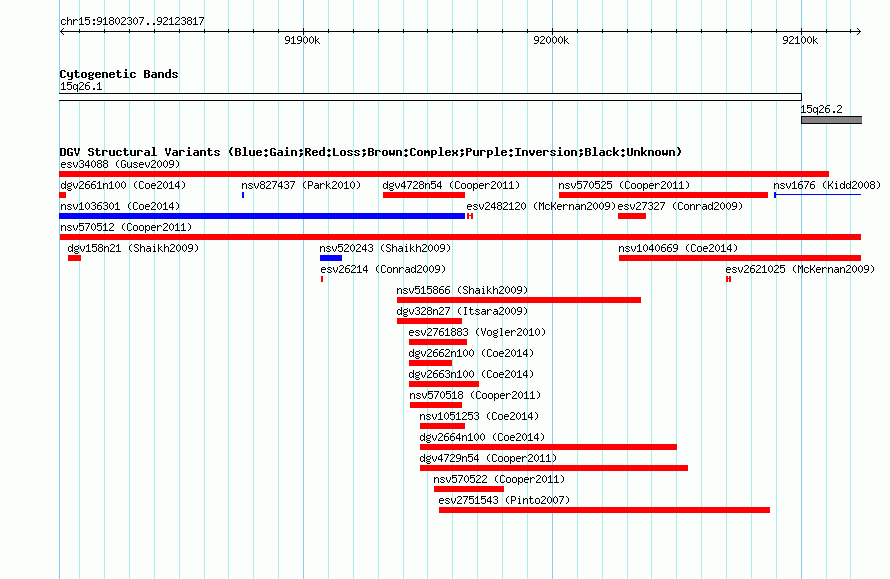Click the tiny red esv26214 marker
This screenshot has width=890, height=579.
click(322, 279)
